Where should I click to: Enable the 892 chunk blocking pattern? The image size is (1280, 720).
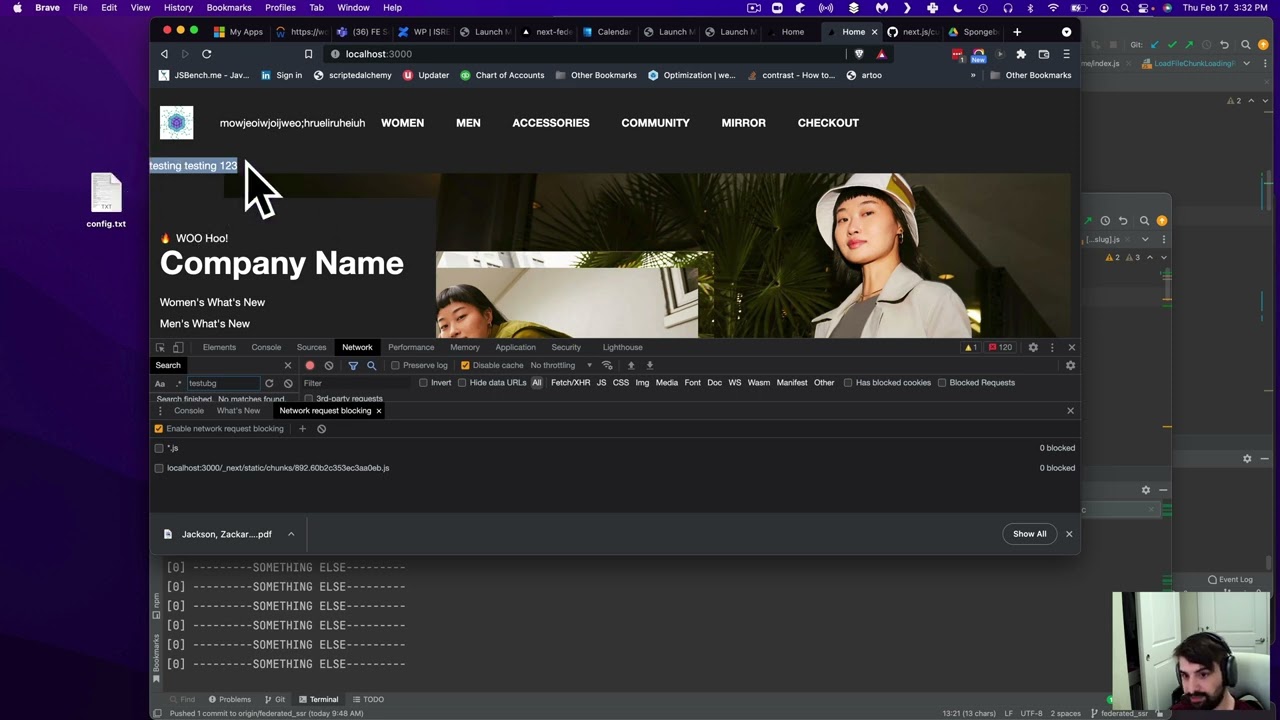click(159, 468)
